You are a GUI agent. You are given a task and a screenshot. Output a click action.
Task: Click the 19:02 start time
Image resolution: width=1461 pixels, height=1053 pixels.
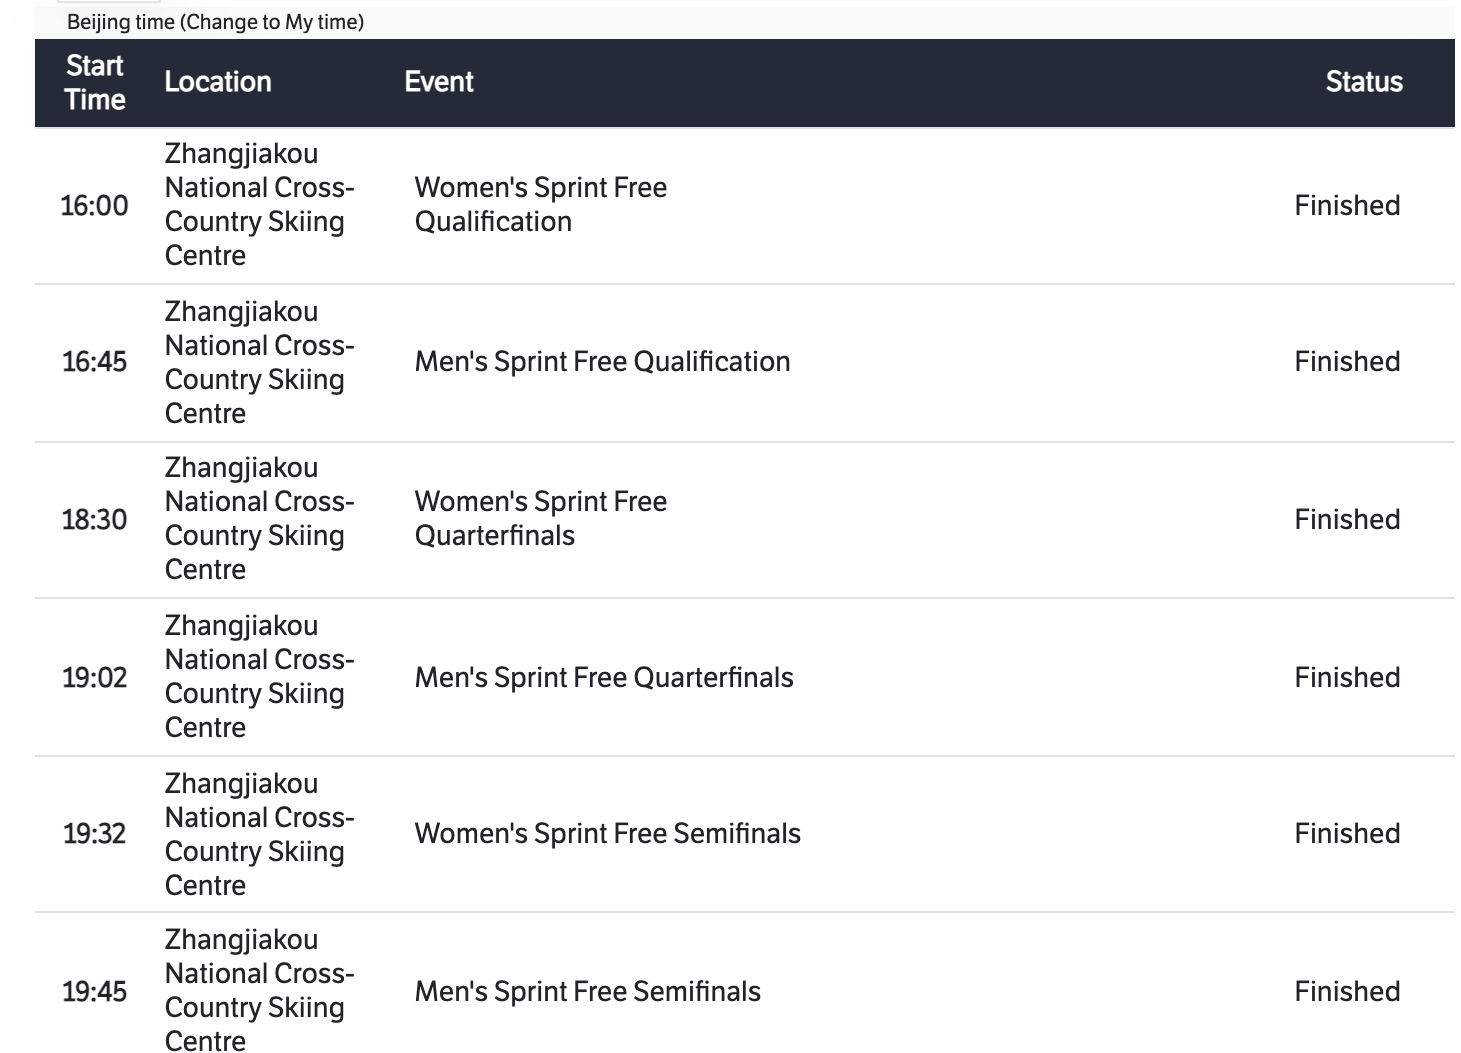[94, 678]
